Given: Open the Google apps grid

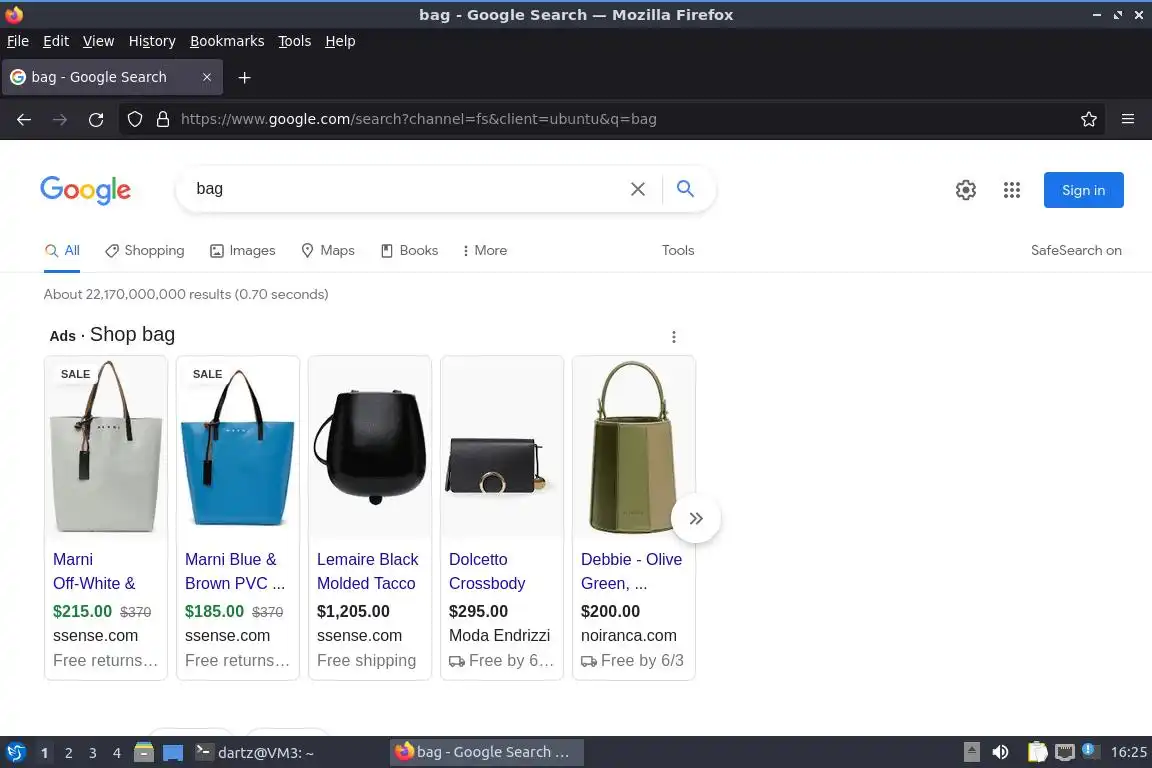Looking at the screenshot, I should coord(1012,190).
